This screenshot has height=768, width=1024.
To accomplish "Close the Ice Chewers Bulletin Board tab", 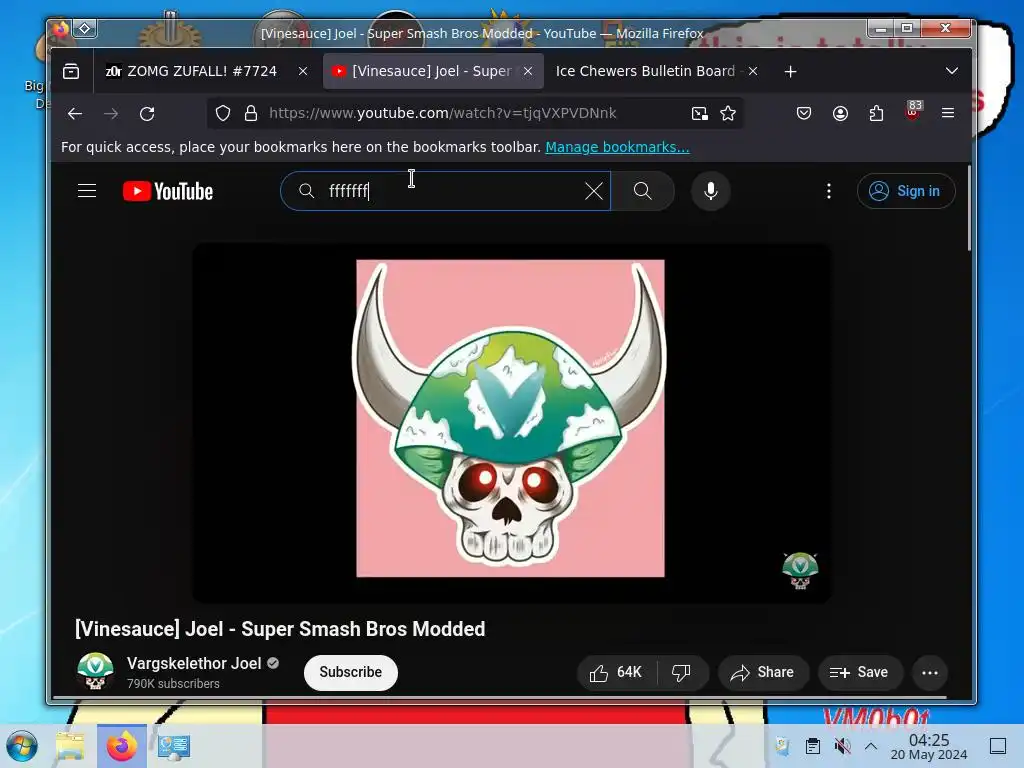I will click(x=753, y=71).
